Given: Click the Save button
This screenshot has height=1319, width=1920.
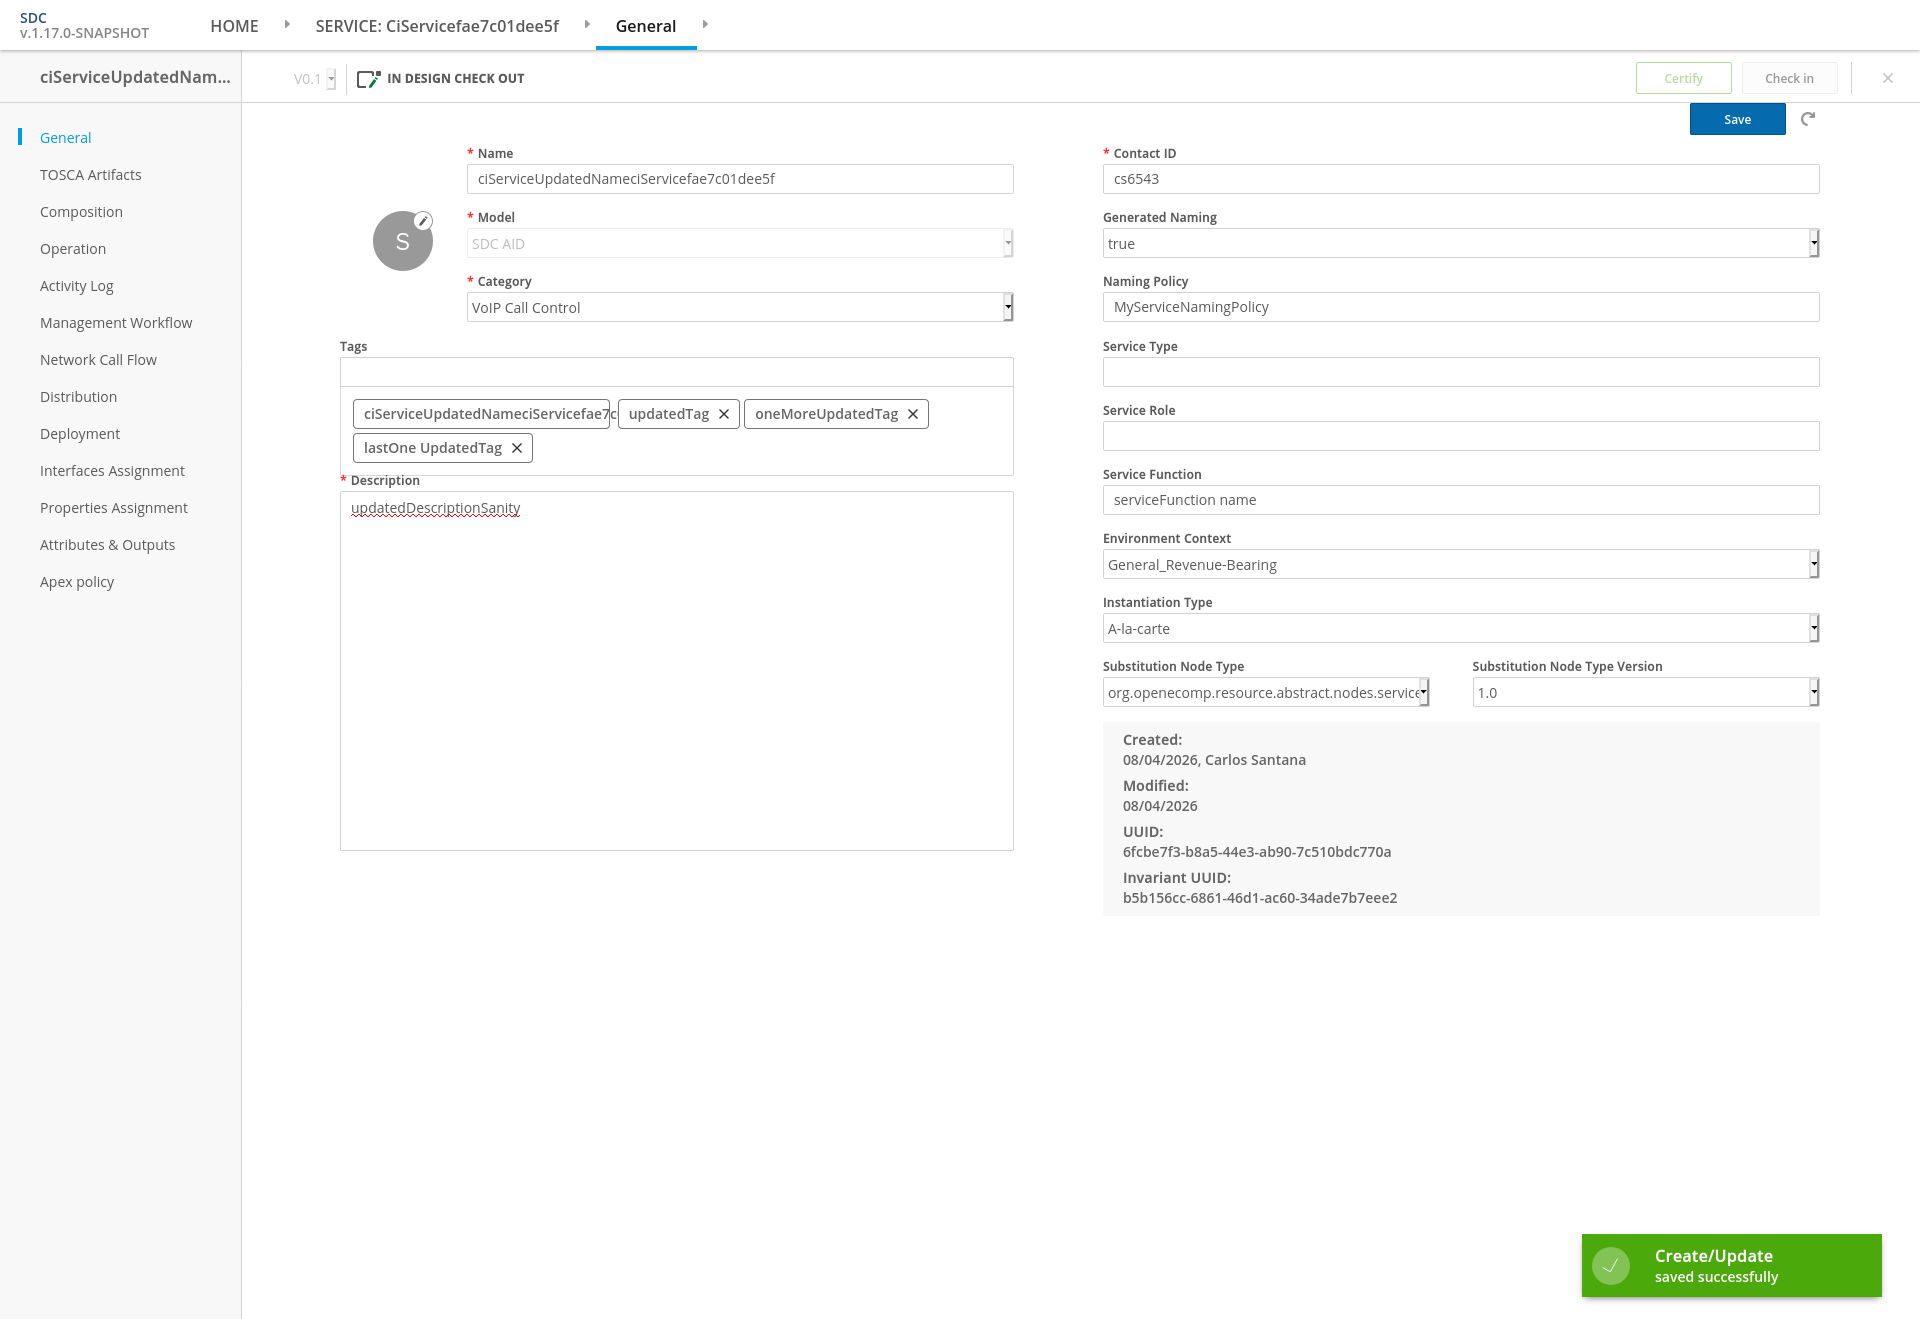Looking at the screenshot, I should click(1738, 119).
